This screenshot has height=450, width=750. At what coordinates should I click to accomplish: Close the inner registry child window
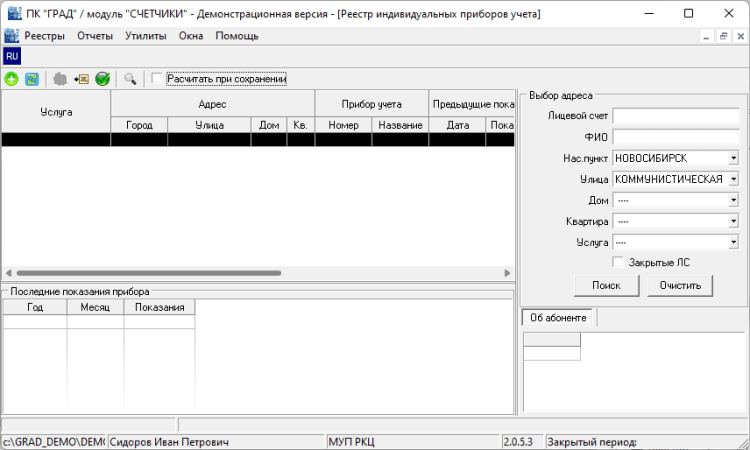pyautogui.click(x=740, y=36)
